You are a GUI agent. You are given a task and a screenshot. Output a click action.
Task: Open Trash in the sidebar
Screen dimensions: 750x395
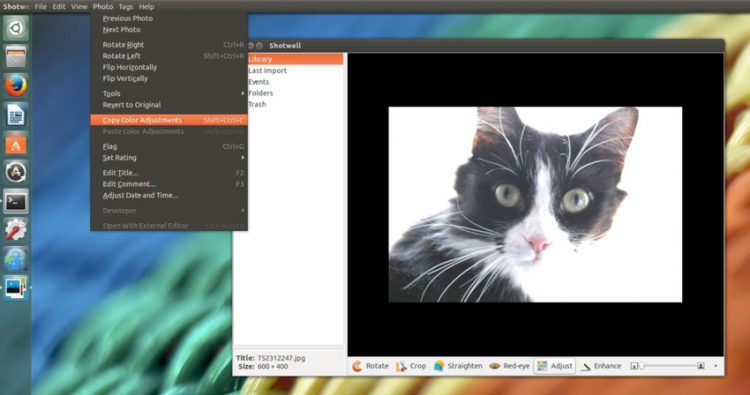point(257,104)
